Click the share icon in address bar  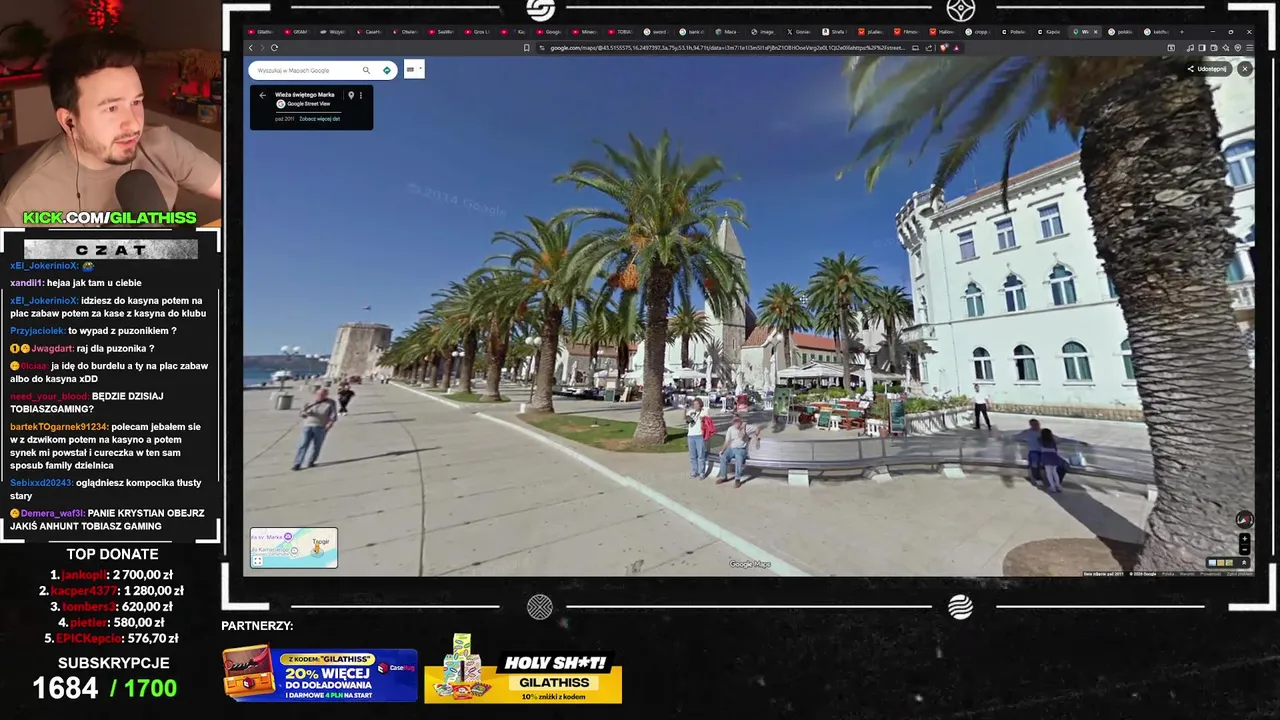(x=929, y=48)
